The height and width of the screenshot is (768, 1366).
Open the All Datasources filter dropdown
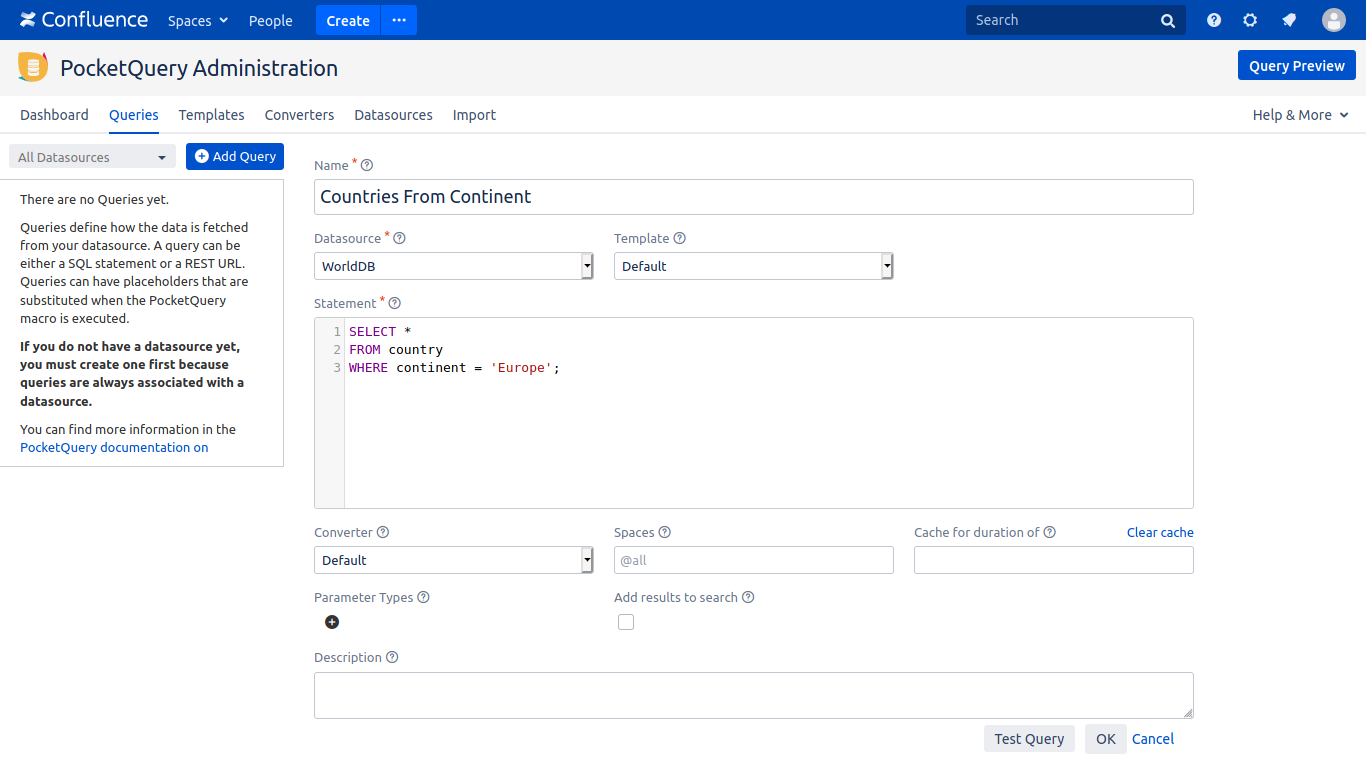point(91,156)
